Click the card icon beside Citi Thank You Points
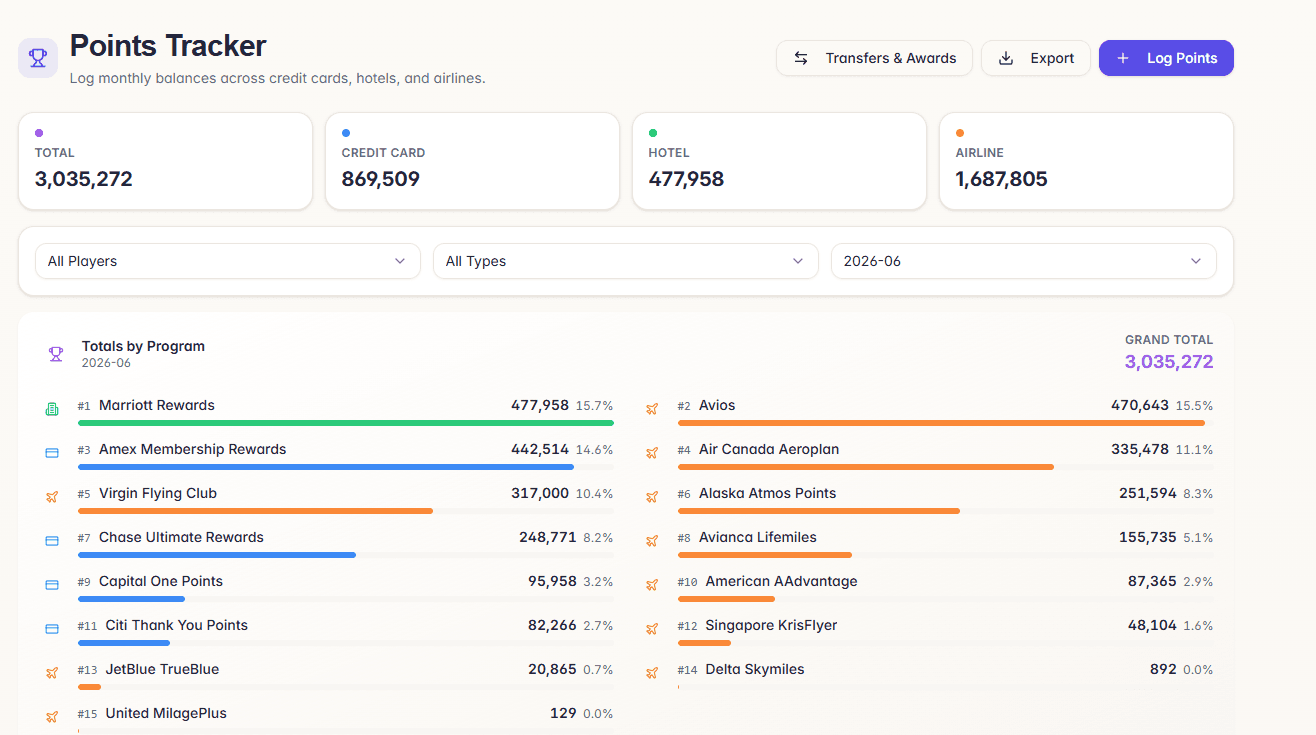The image size is (1316, 735). click(52, 629)
